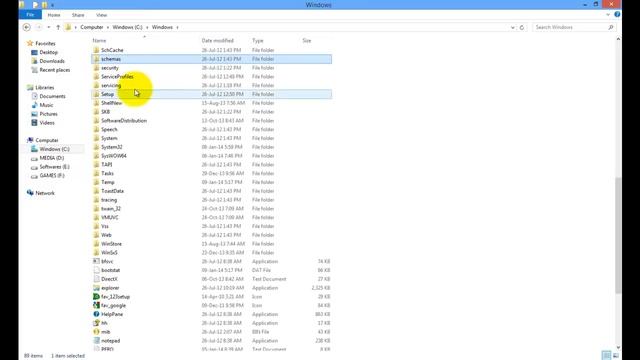Viewport: 640px width, 360px height.
Task: Click the Favorites star icon
Action: [30, 43]
